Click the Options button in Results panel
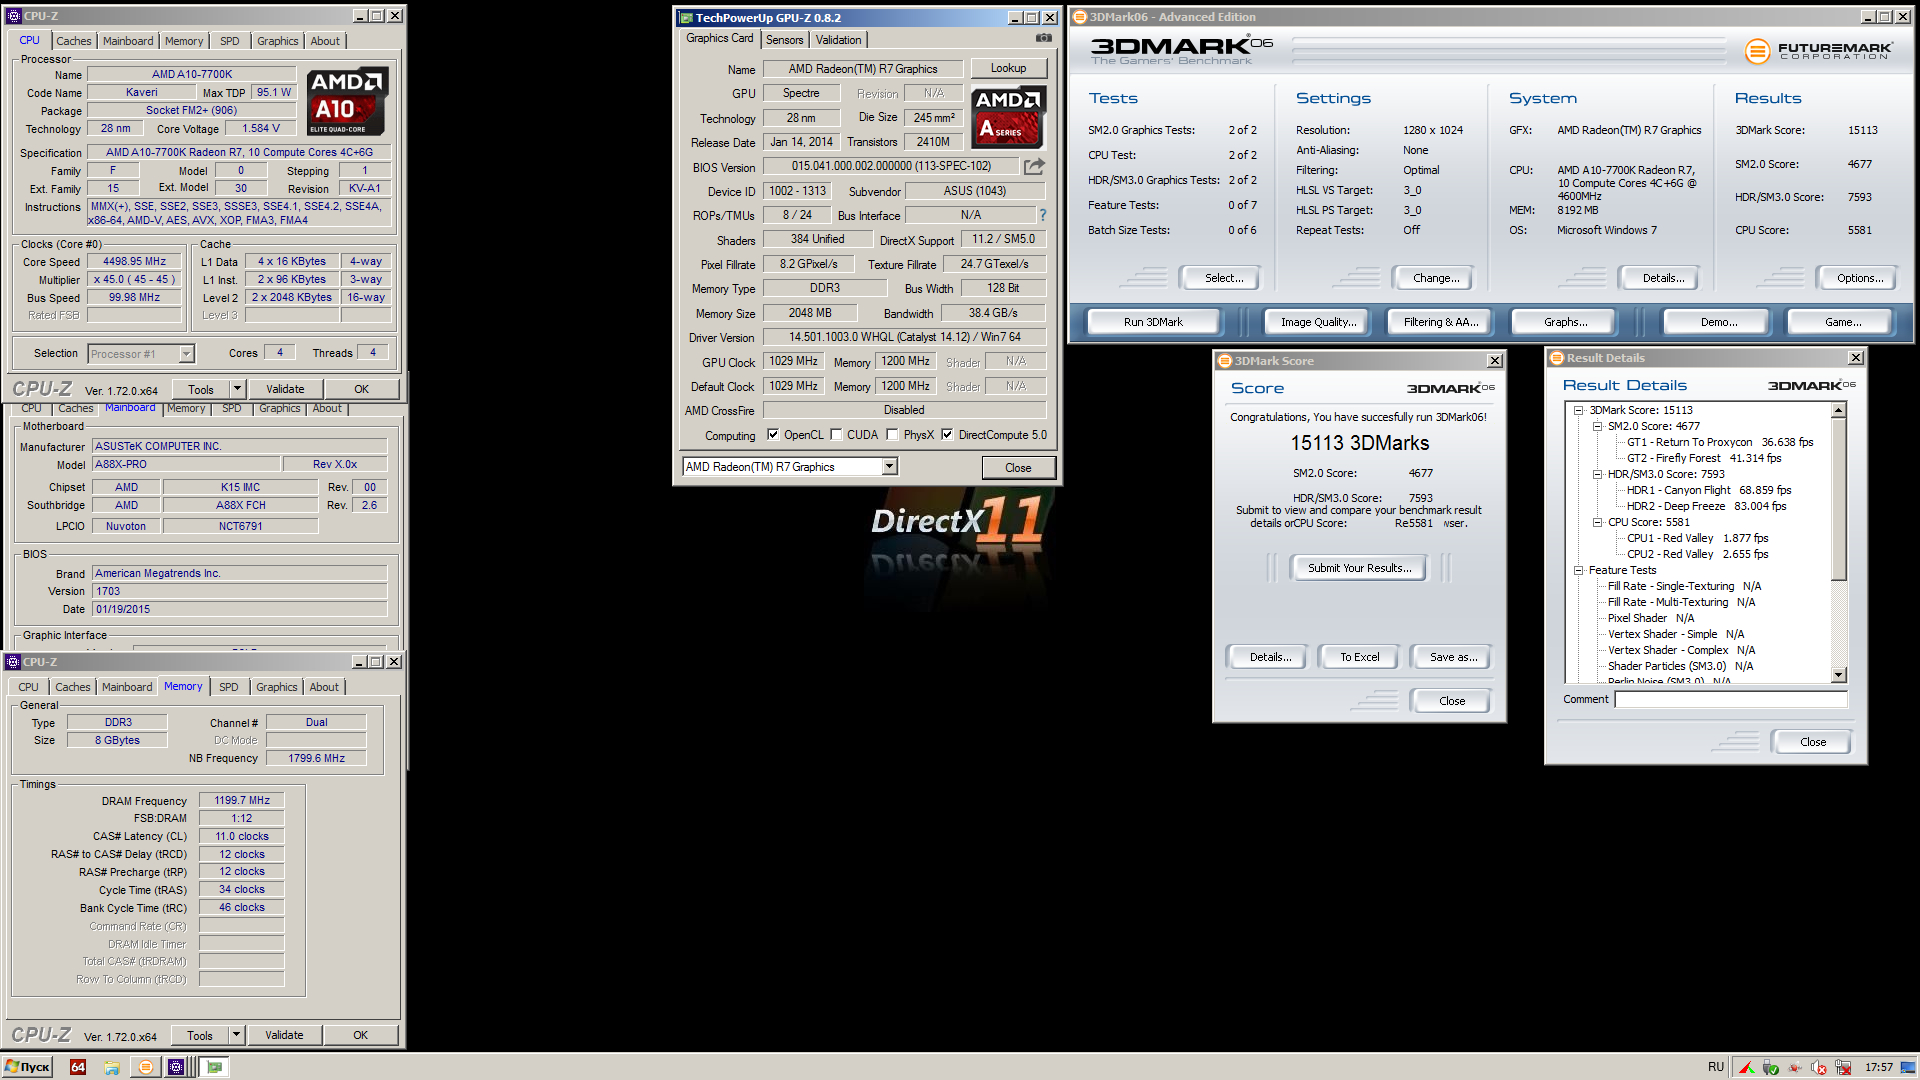The image size is (1920, 1080). [1859, 278]
